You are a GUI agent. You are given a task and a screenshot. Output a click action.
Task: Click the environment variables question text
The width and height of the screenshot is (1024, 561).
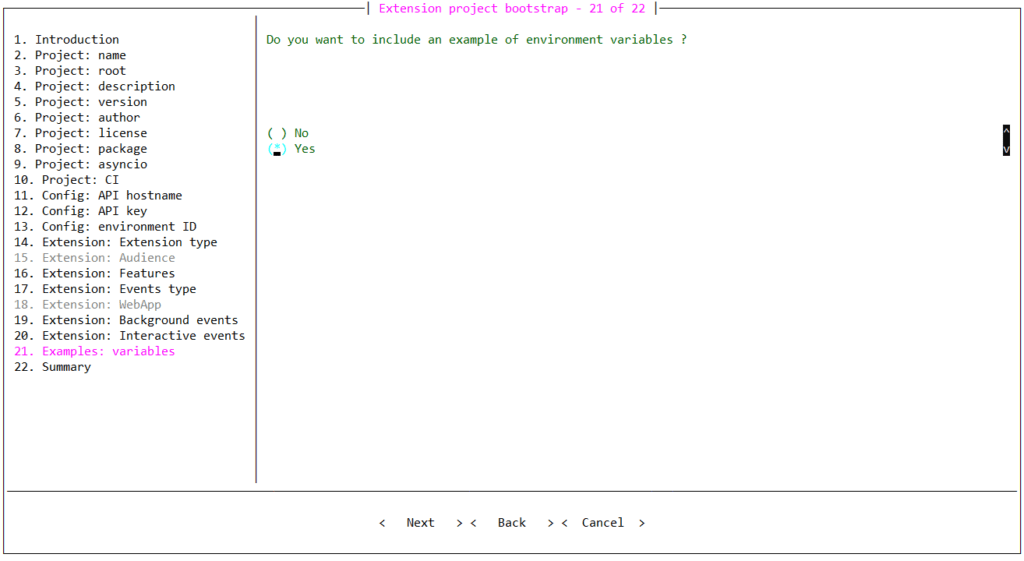pos(476,40)
